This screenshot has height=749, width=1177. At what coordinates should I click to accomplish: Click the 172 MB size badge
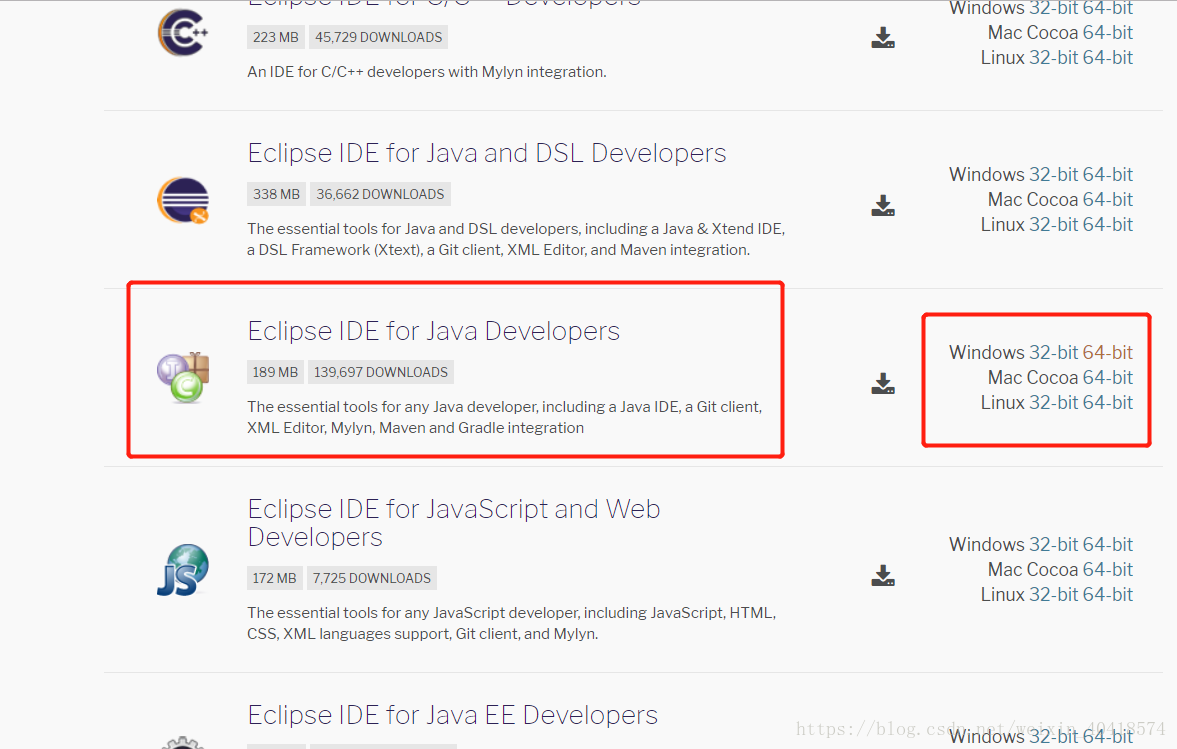(274, 579)
